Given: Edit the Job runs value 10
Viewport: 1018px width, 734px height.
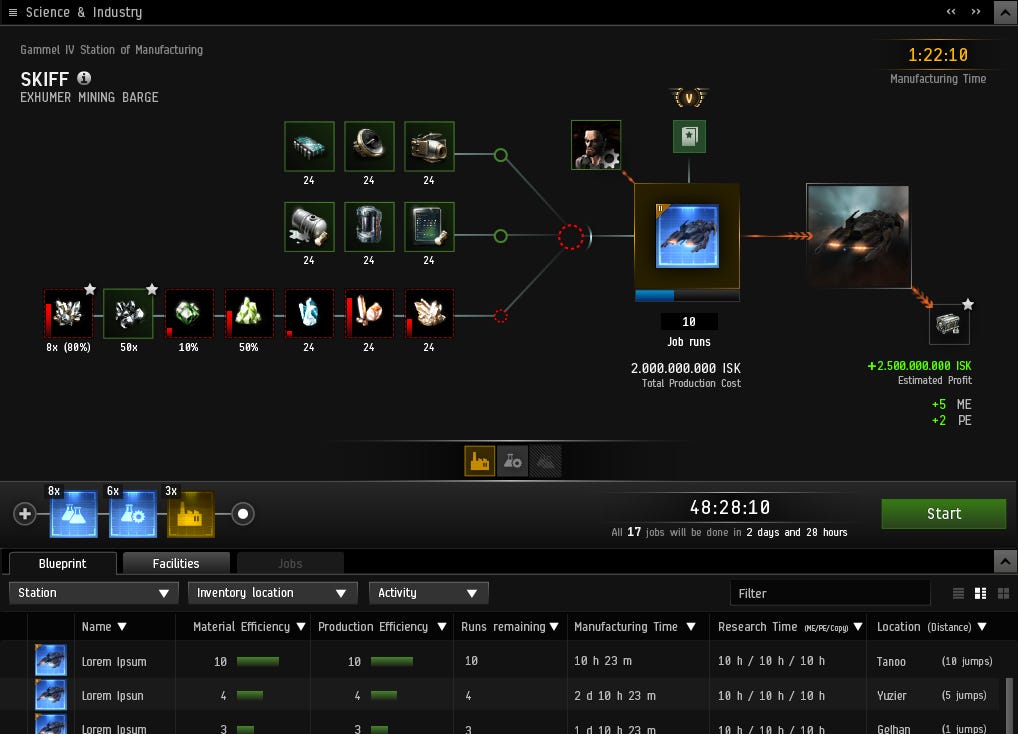Looking at the screenshot, I should [689, 322].
